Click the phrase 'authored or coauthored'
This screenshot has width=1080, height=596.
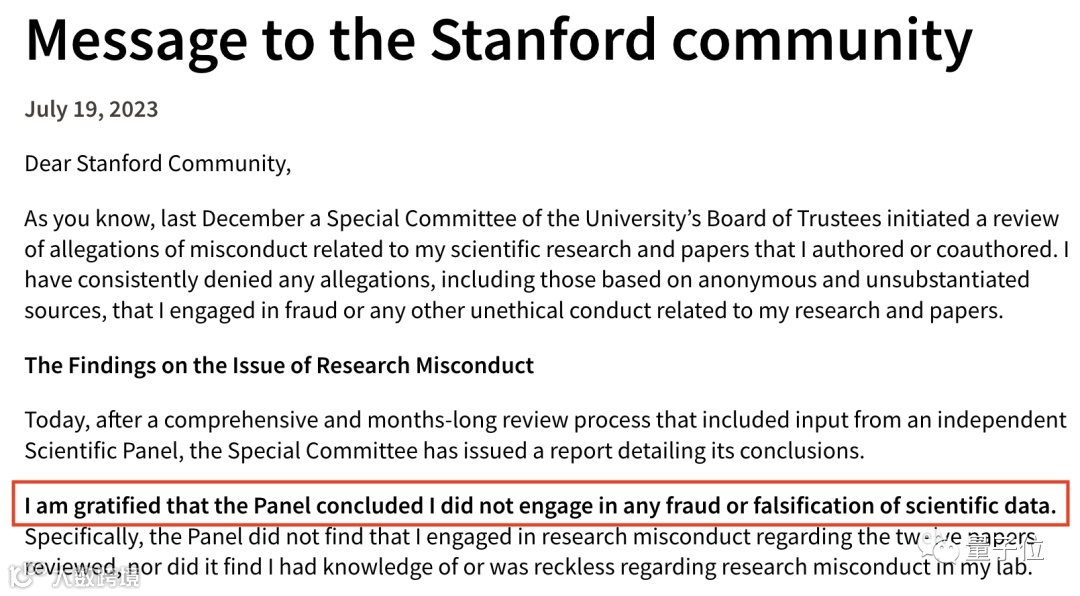tap(934, 249)
